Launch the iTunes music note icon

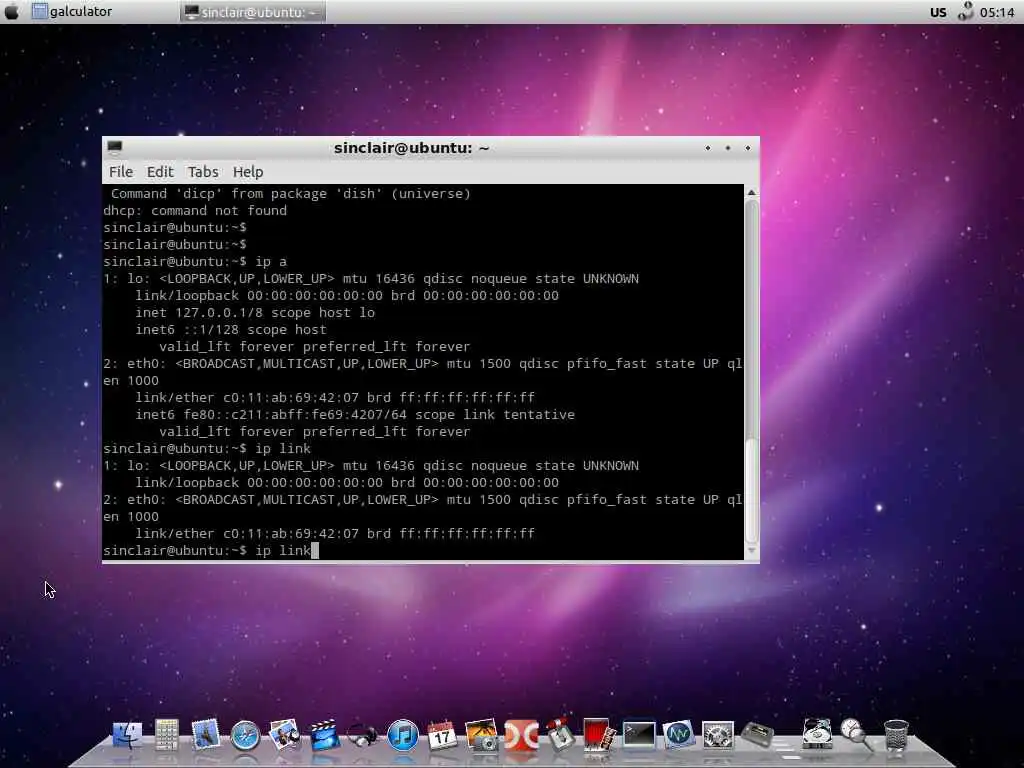(x=402, y=736)
